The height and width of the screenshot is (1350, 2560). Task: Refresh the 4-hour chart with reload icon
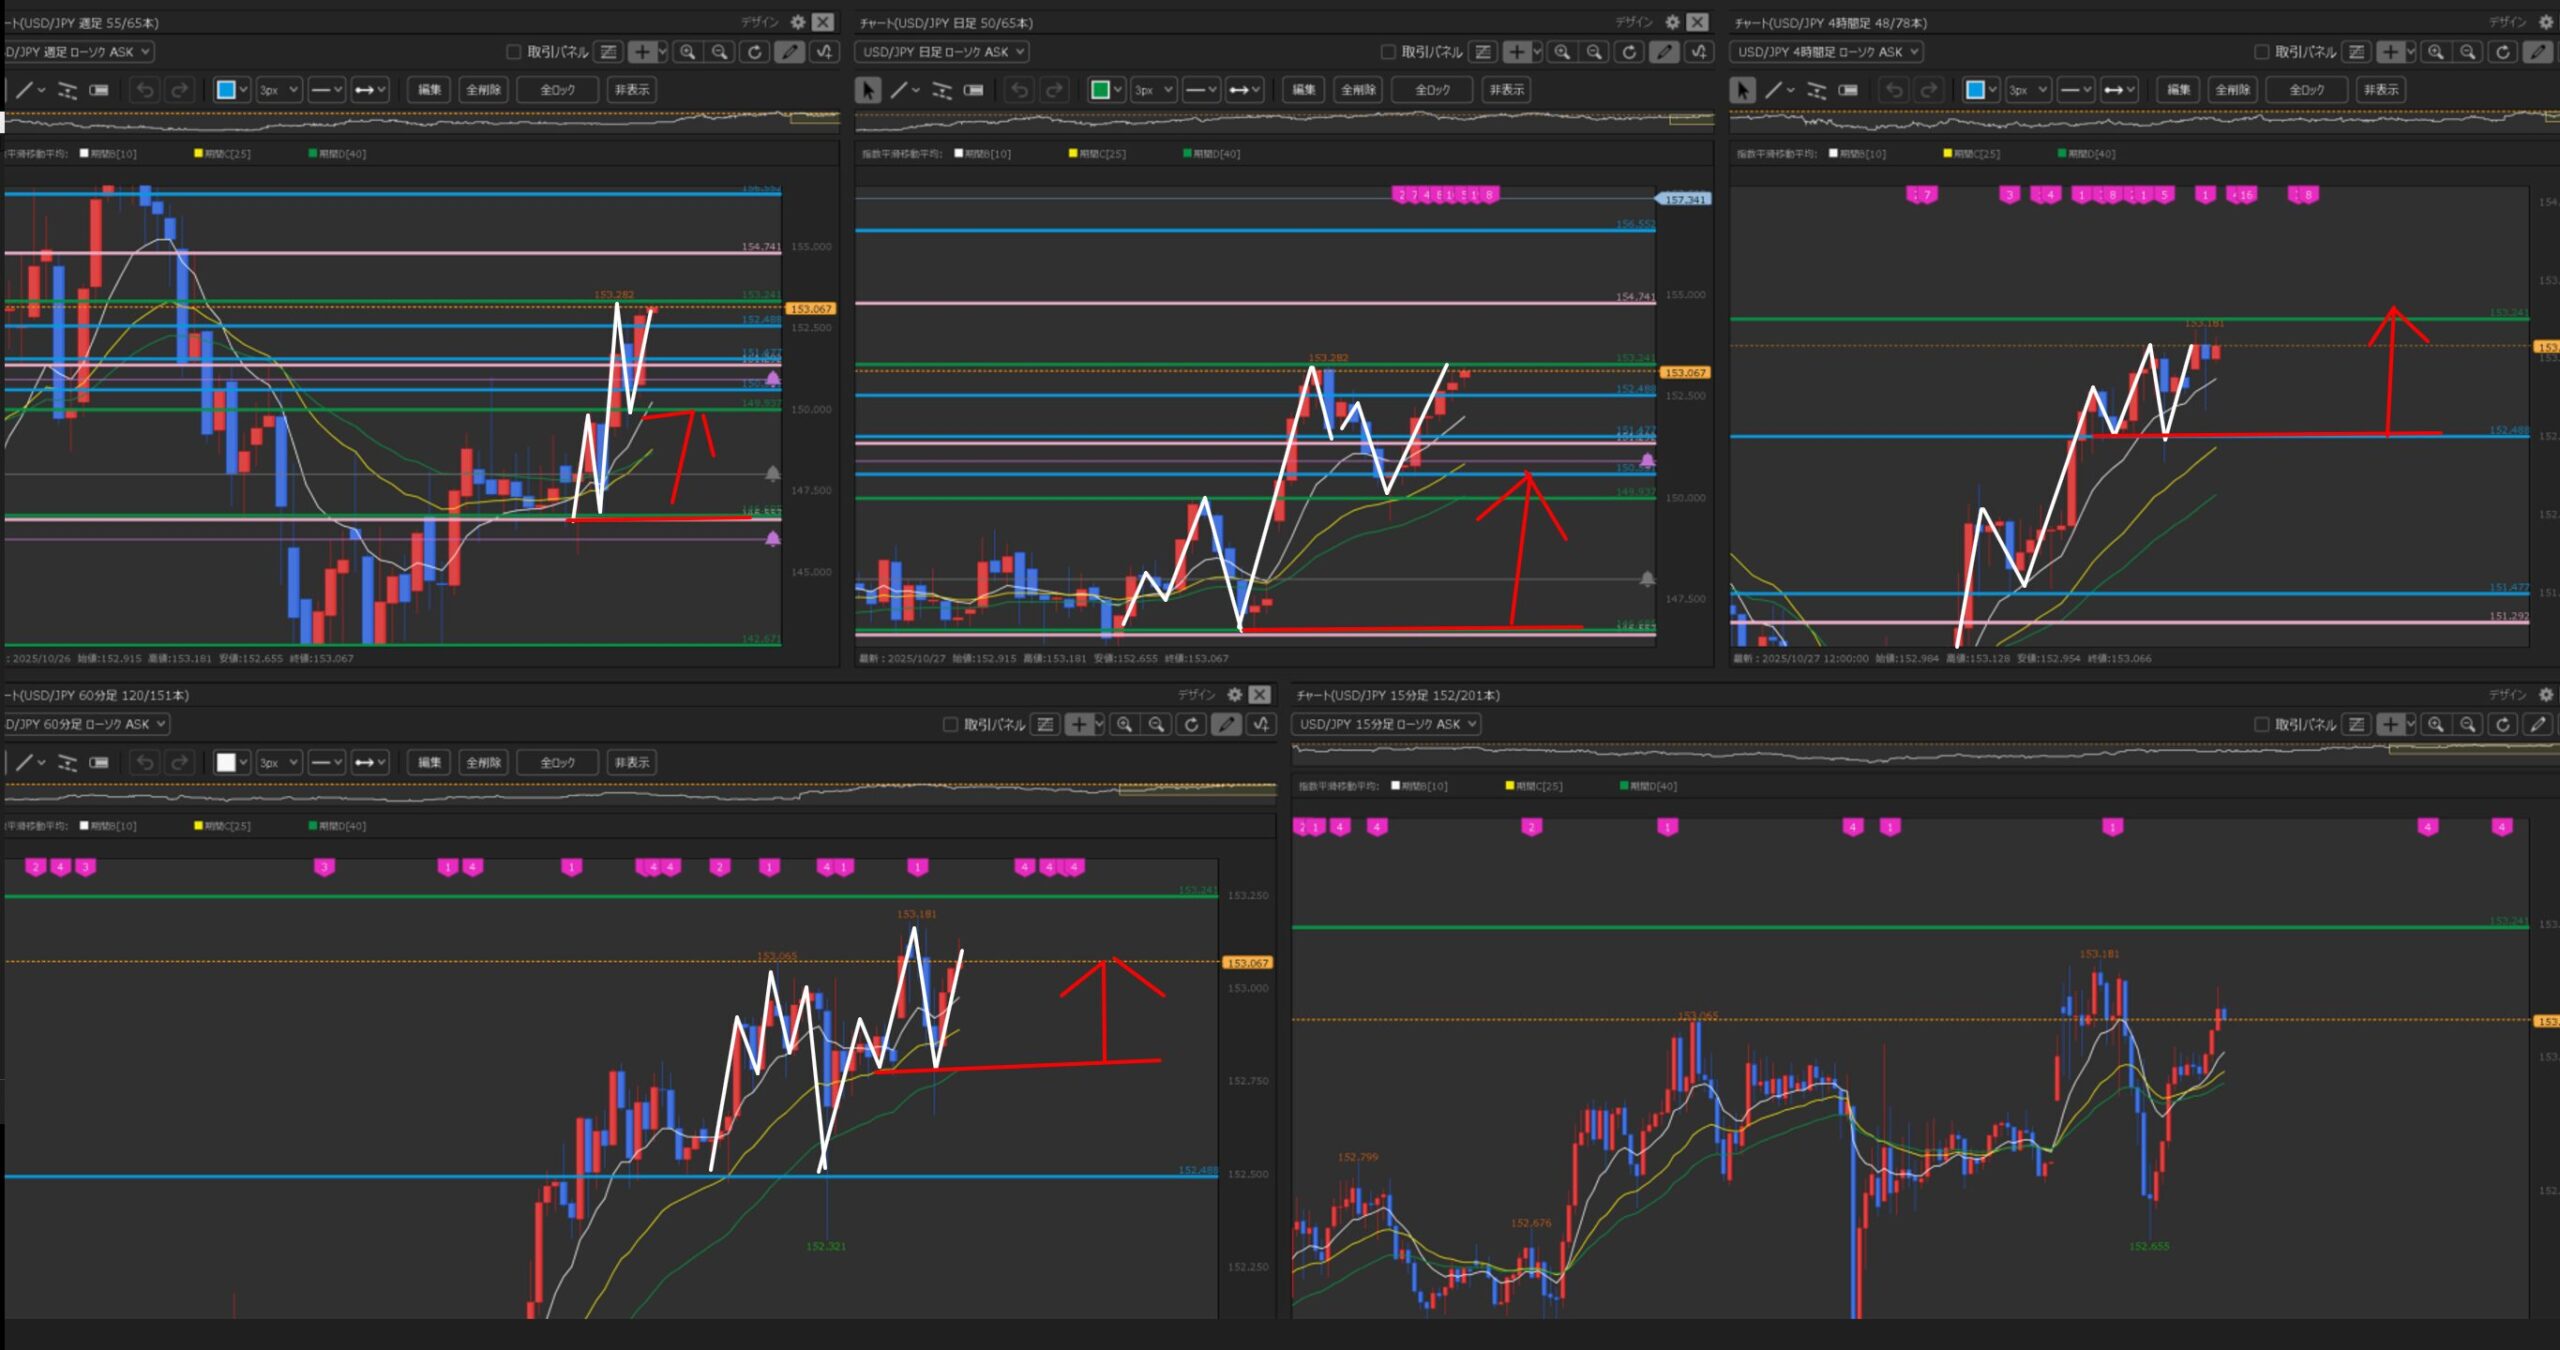pyautogui.click(x=2502, y=52)
